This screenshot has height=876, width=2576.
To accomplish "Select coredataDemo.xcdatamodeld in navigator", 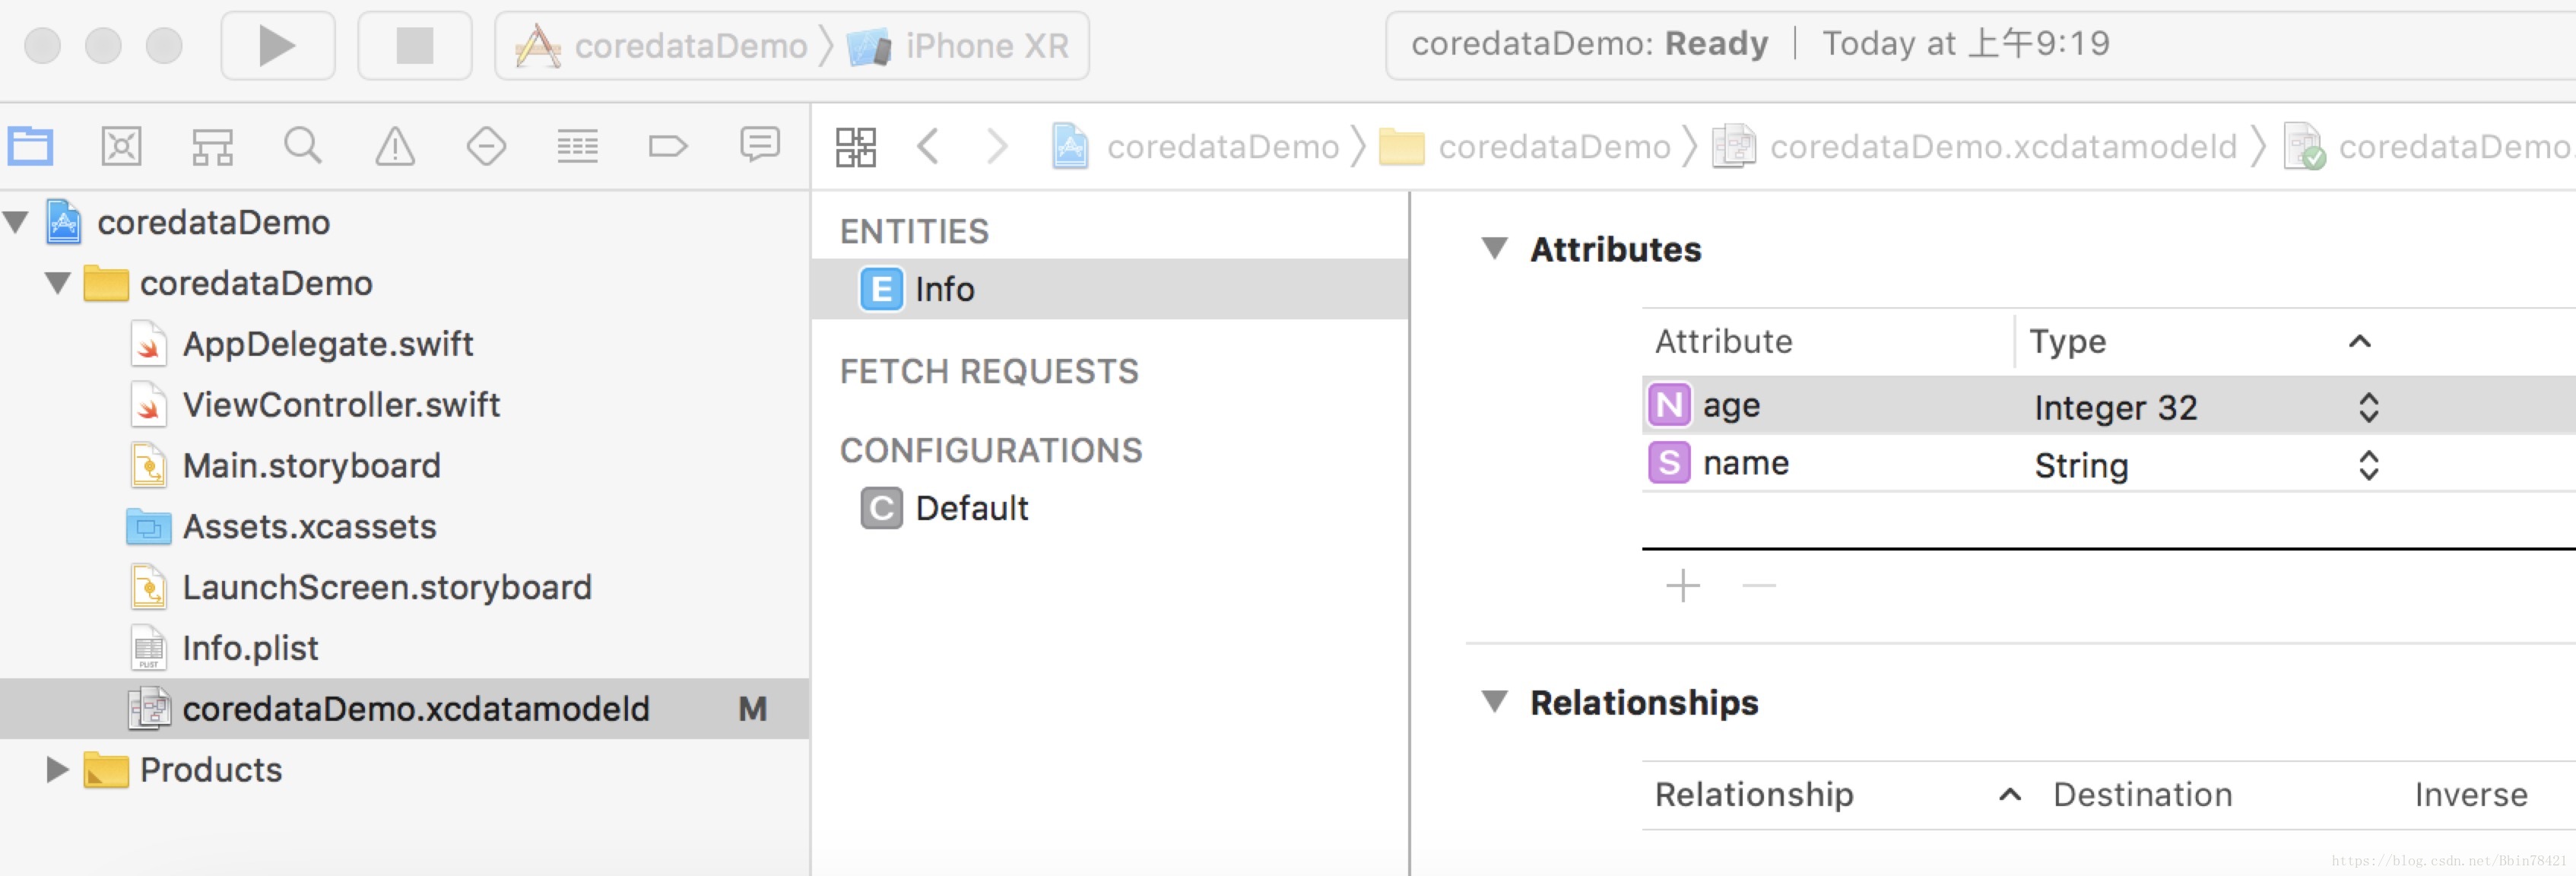I will tap(404, 709).
